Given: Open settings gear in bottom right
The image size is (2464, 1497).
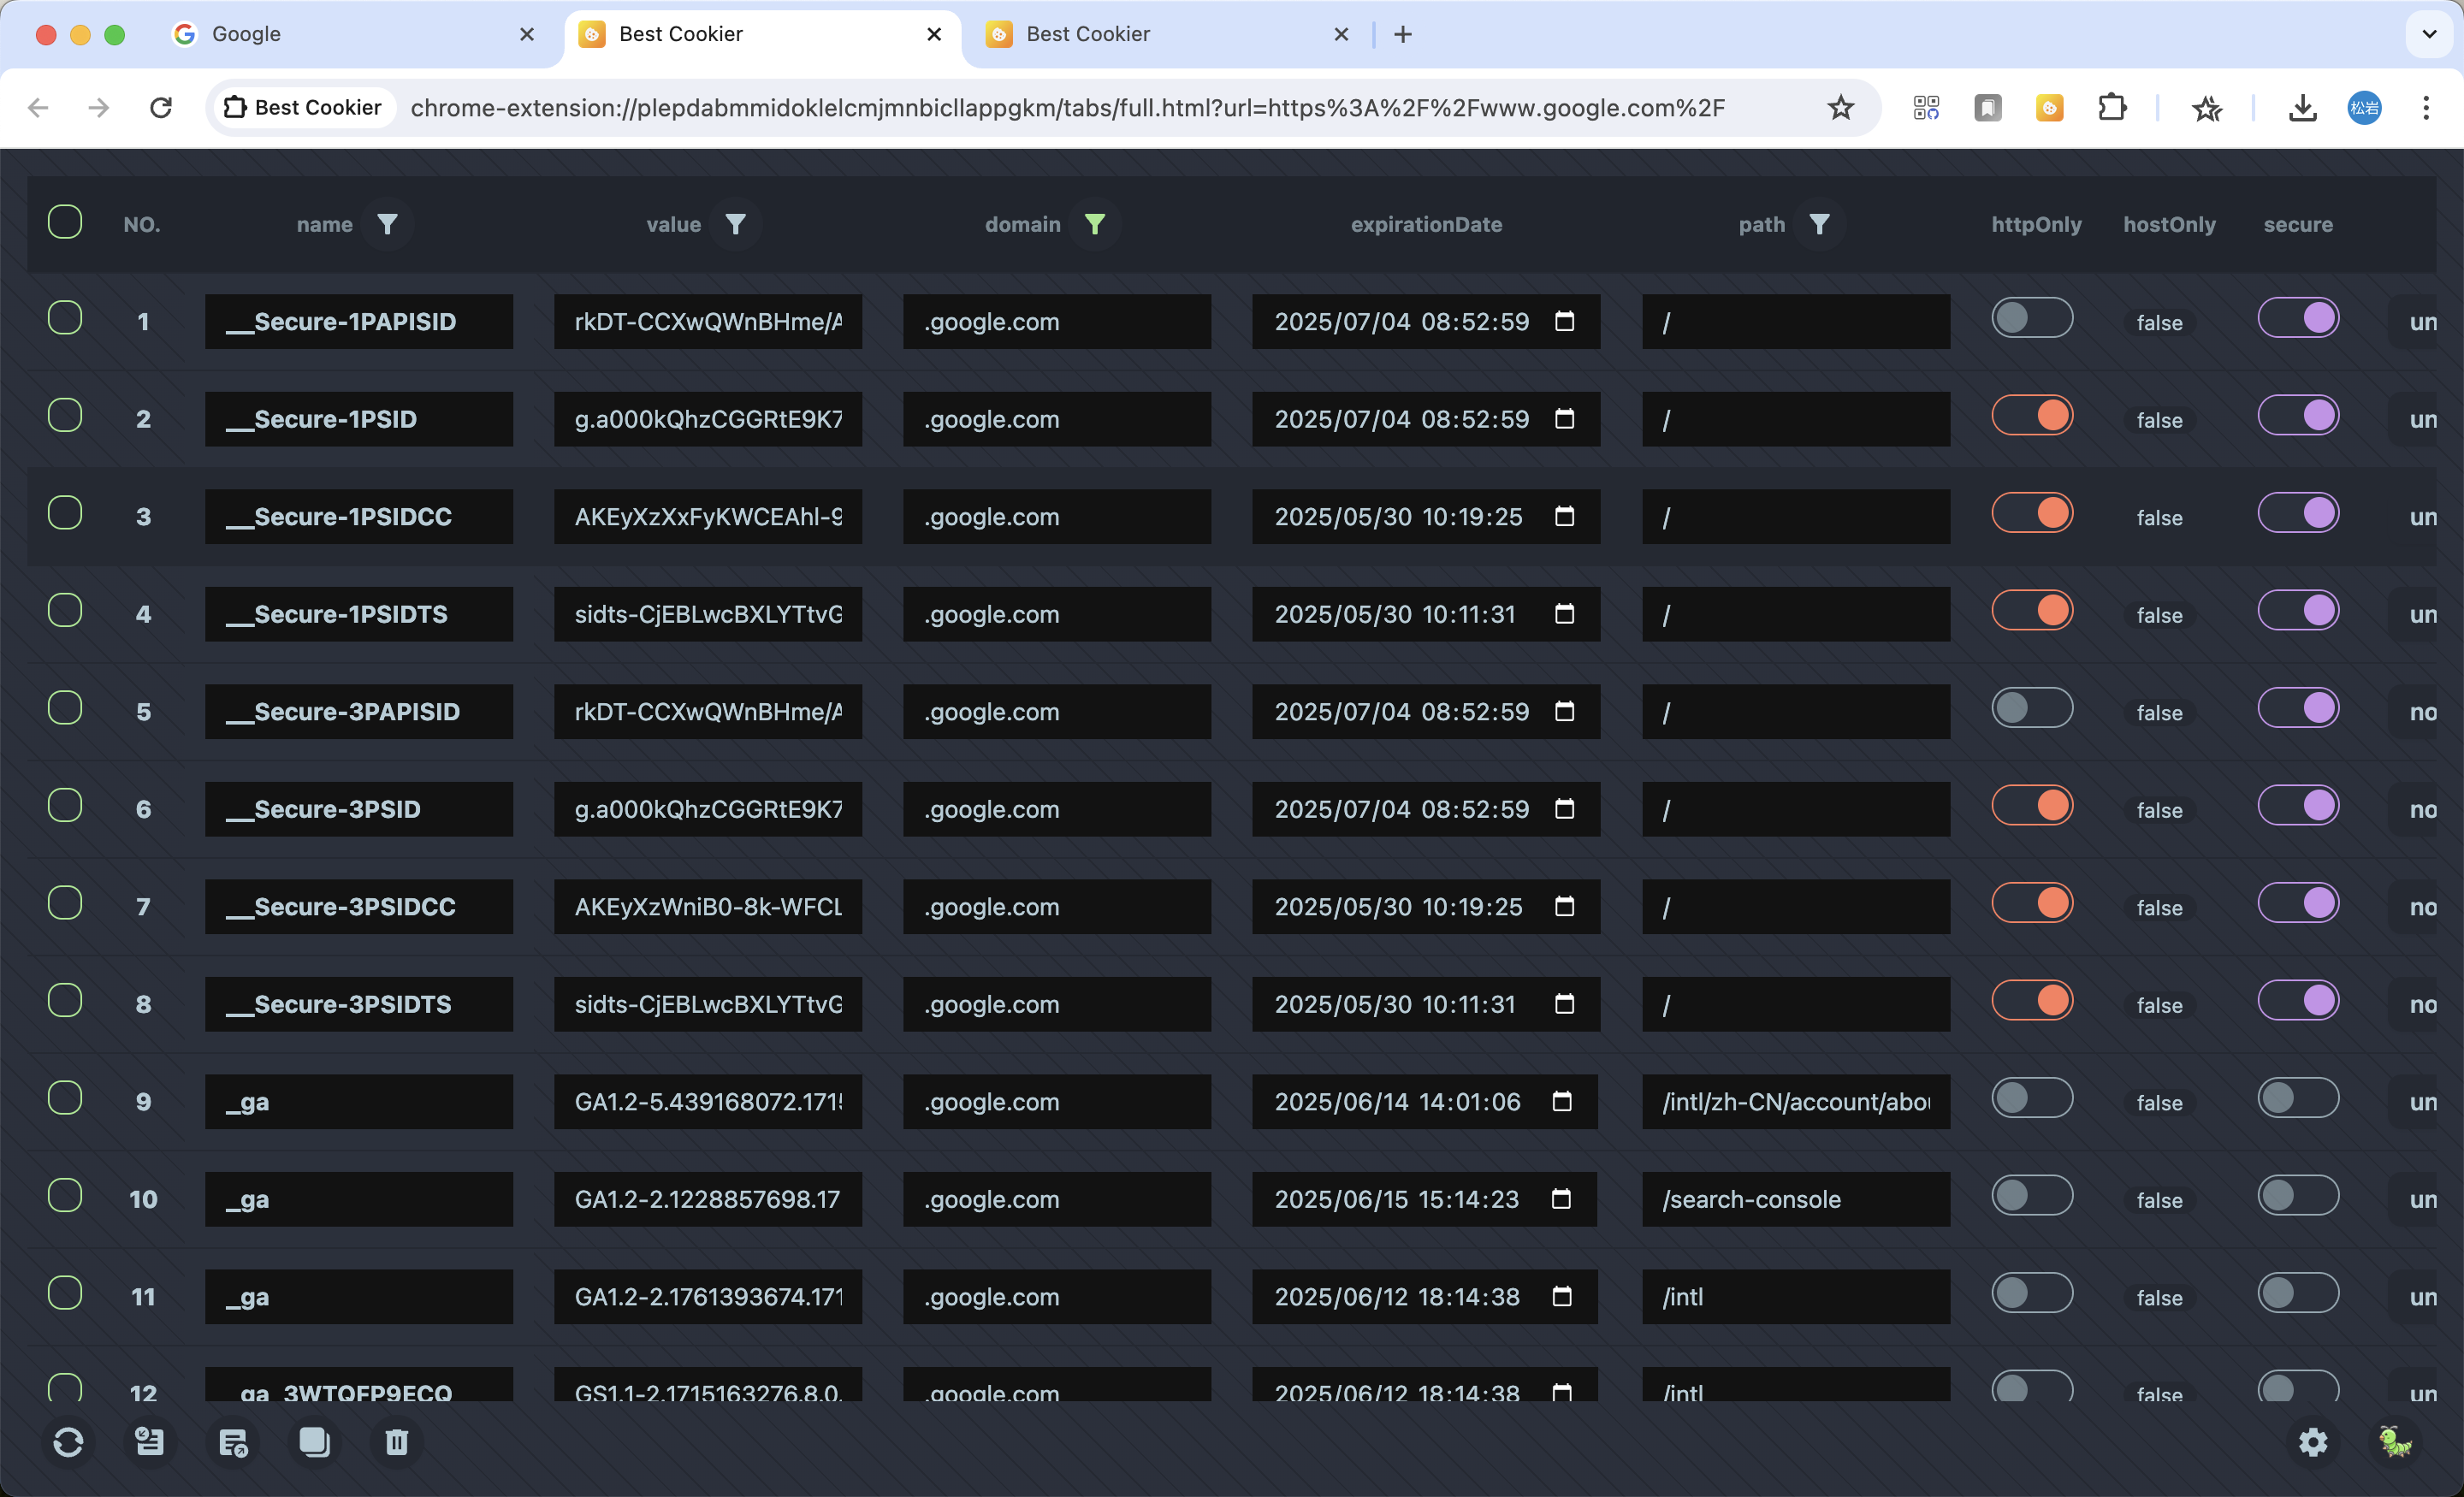Looking at the screenshot, I should point(2313,1442).
